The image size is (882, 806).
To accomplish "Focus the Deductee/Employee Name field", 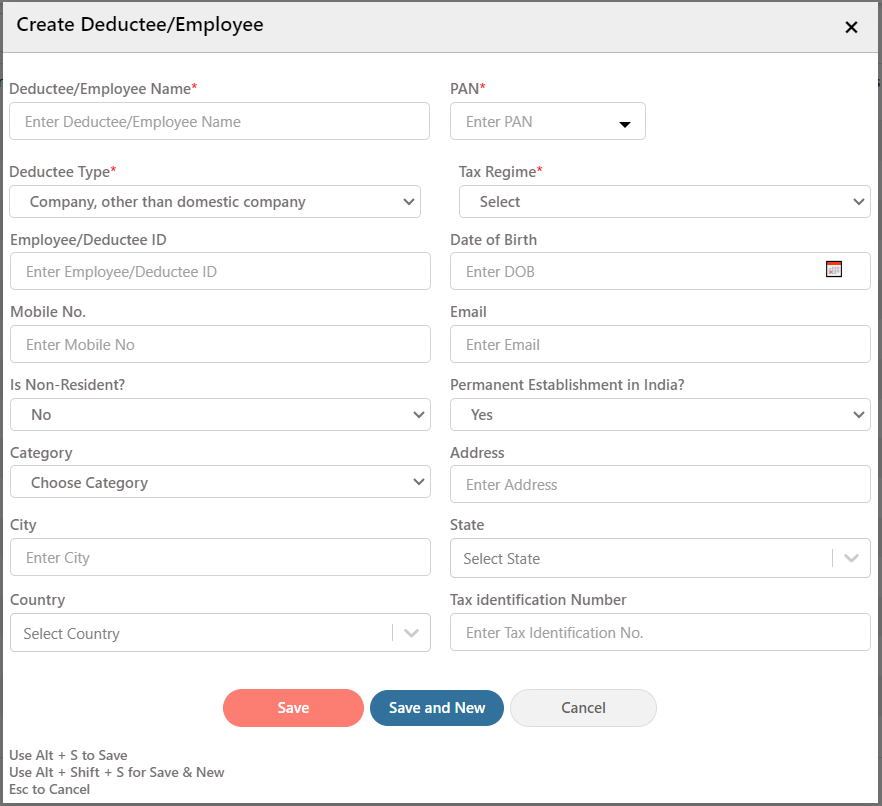I will [219, 121].
